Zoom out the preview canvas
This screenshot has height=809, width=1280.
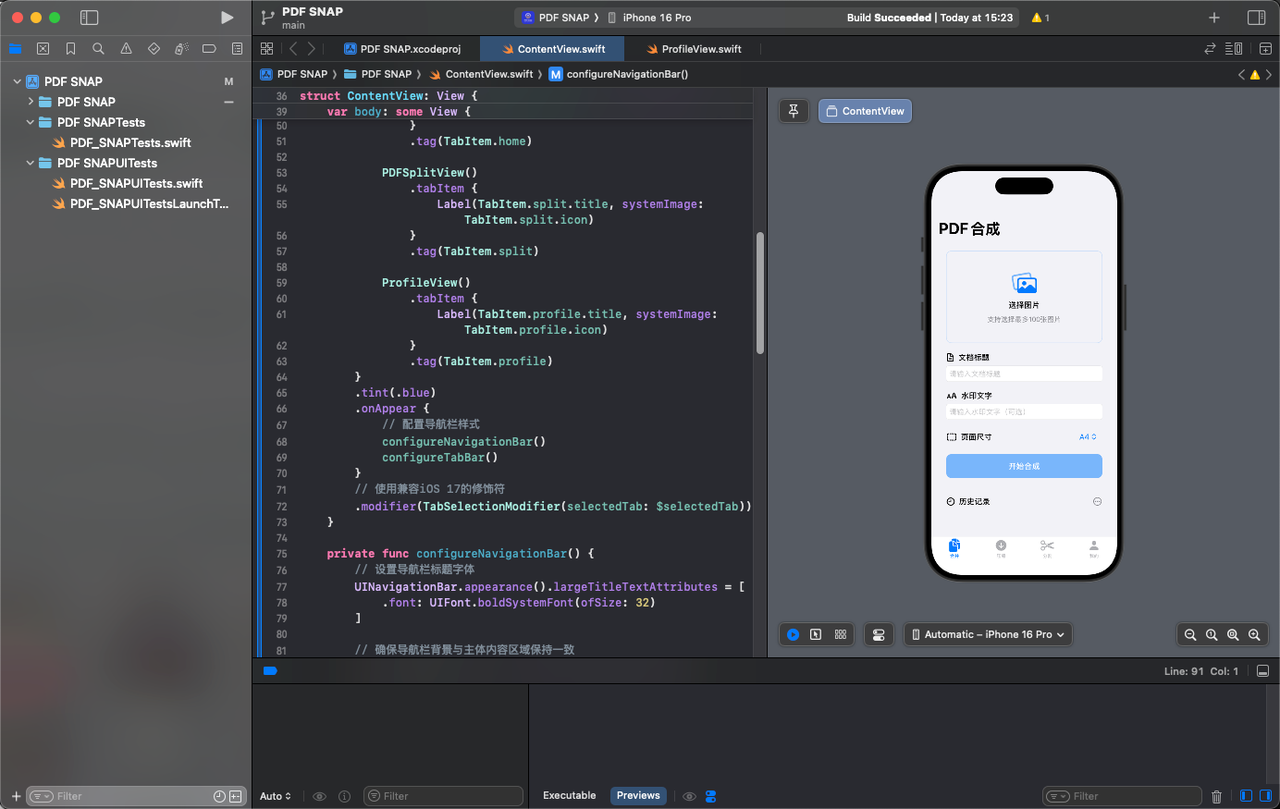pos(1190,634)
